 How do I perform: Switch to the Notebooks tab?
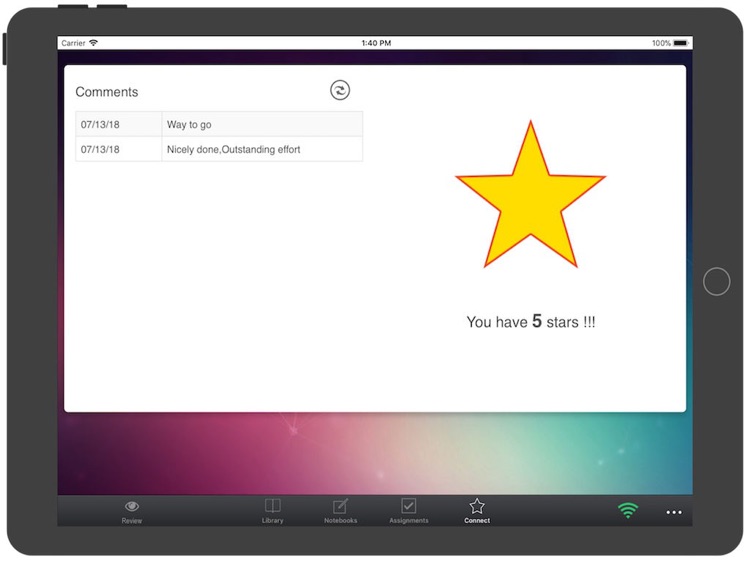point(341,511)
